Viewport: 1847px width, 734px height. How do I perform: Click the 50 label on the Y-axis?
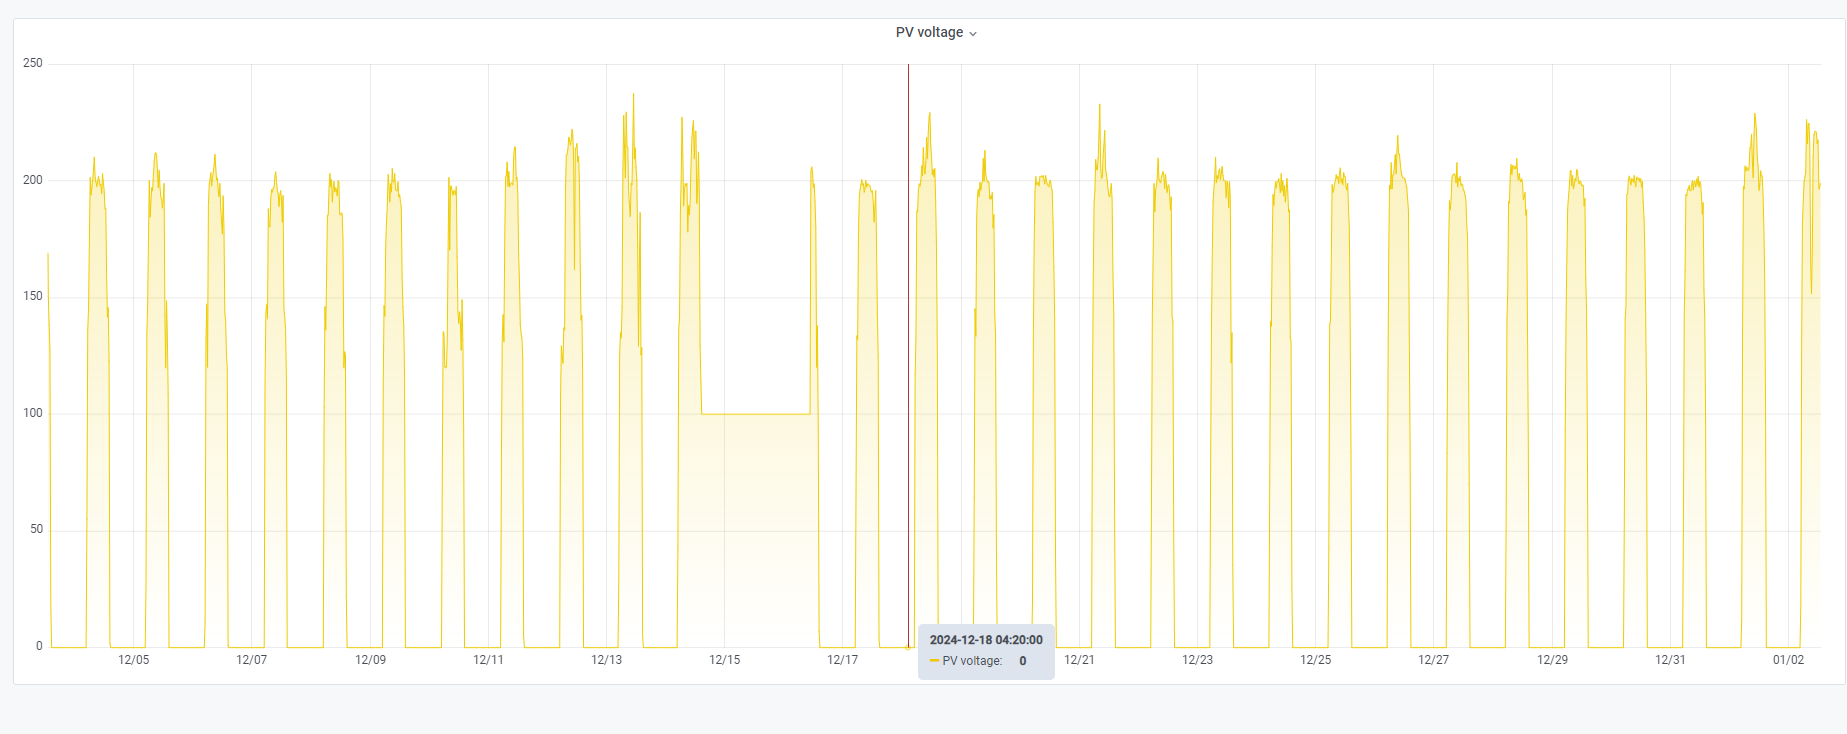(x=36, y=529)
